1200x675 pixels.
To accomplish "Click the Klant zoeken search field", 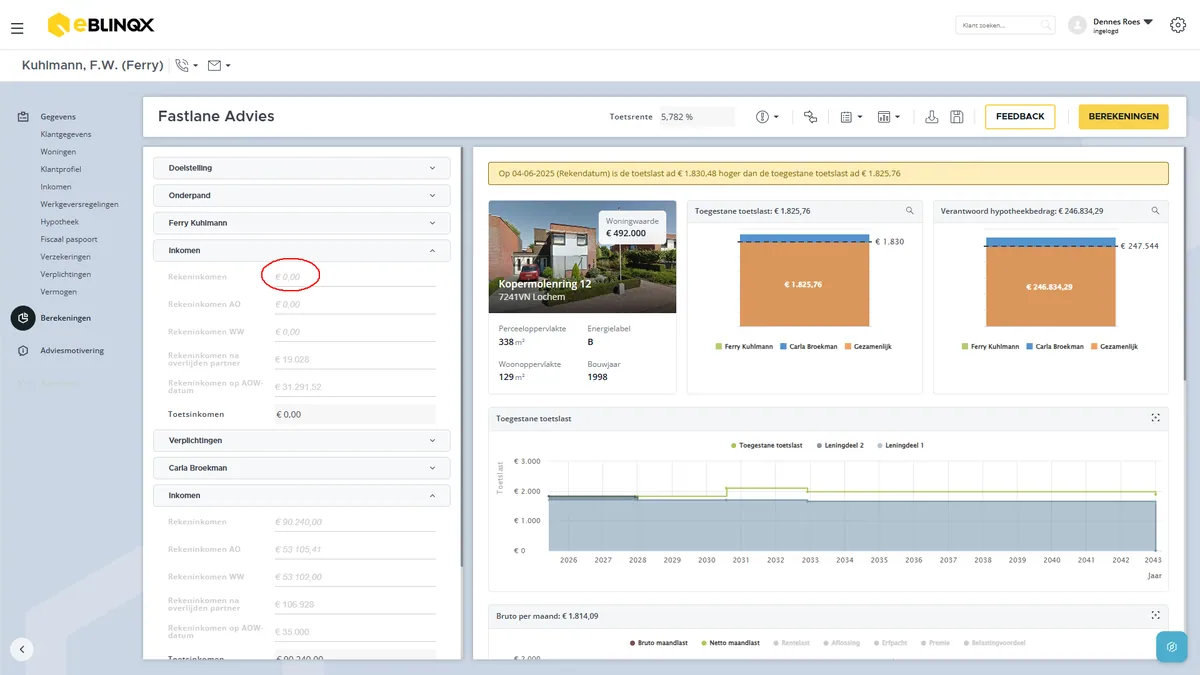I will coord(1005,25).
